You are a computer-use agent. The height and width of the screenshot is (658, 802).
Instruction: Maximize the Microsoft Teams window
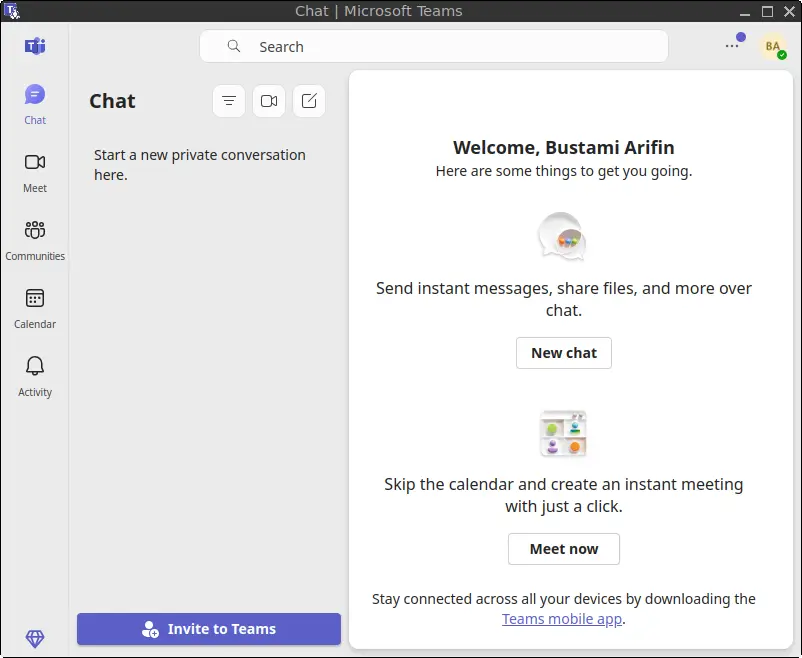coord(767,11)
